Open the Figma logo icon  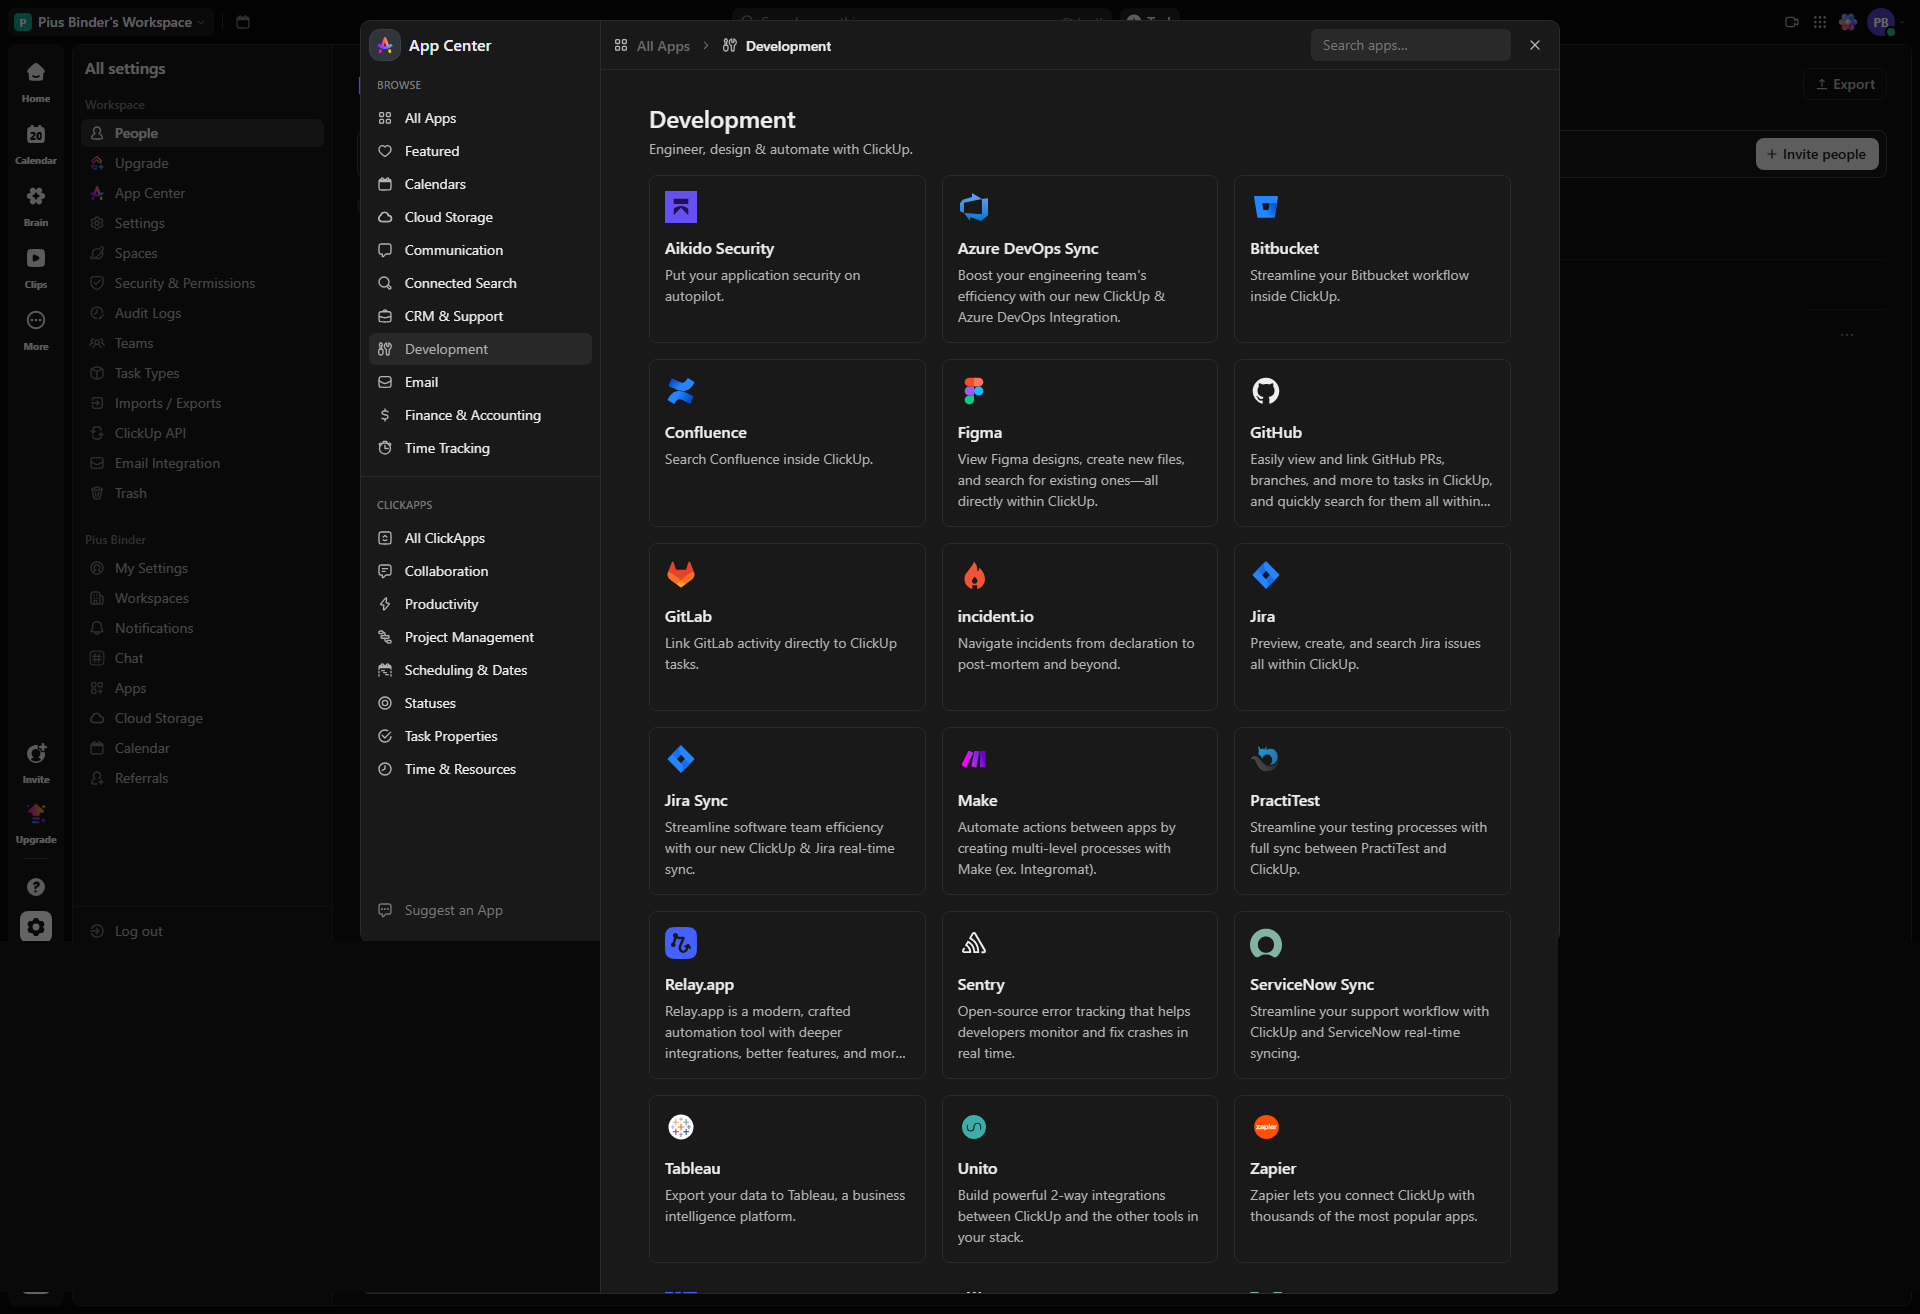(973, 391)
